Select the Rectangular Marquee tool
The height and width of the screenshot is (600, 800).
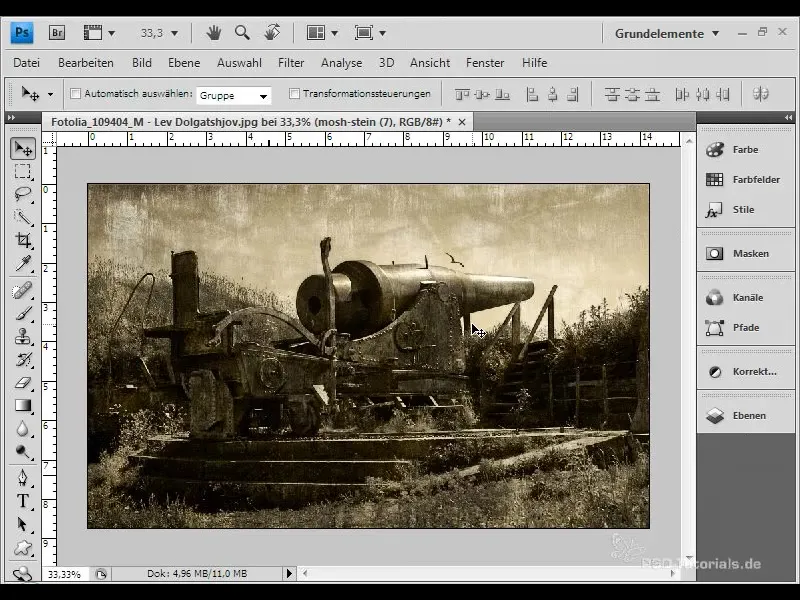(x=23, y=171)
